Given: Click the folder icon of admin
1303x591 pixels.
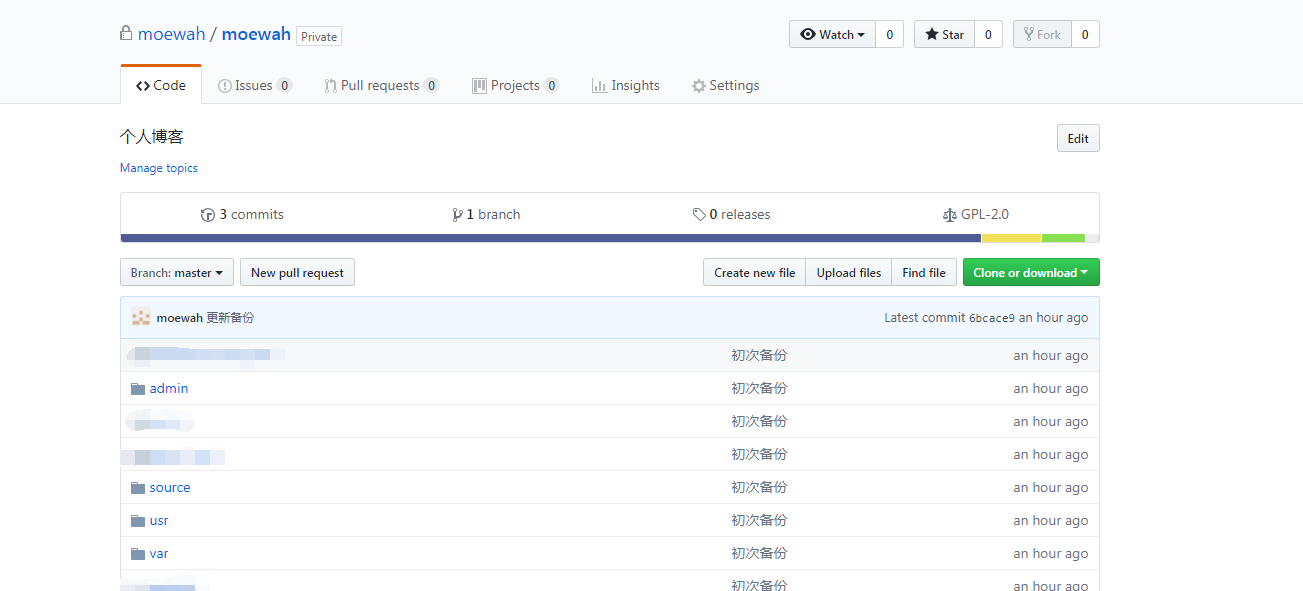Looking at the screenshot, I should pos(138,388).
